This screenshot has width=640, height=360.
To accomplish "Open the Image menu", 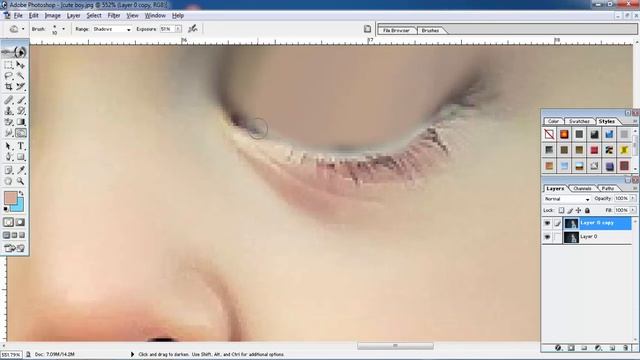I will [52, 16].
